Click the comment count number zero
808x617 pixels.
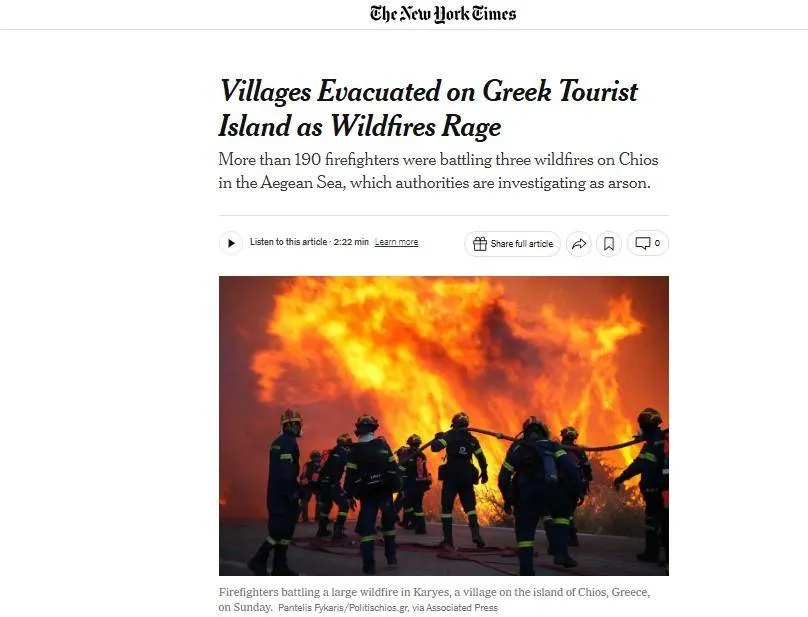(657, 243)
